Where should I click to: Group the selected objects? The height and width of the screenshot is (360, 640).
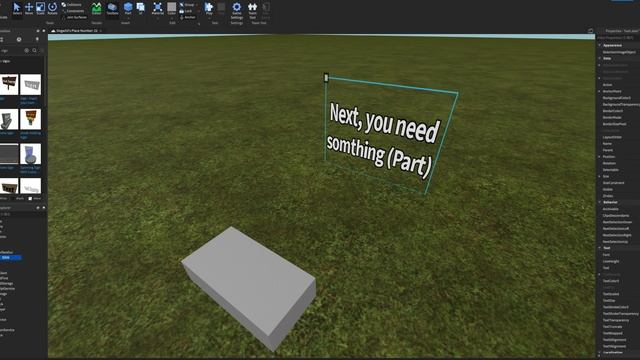pyautogui.click(x=187, y=5)
